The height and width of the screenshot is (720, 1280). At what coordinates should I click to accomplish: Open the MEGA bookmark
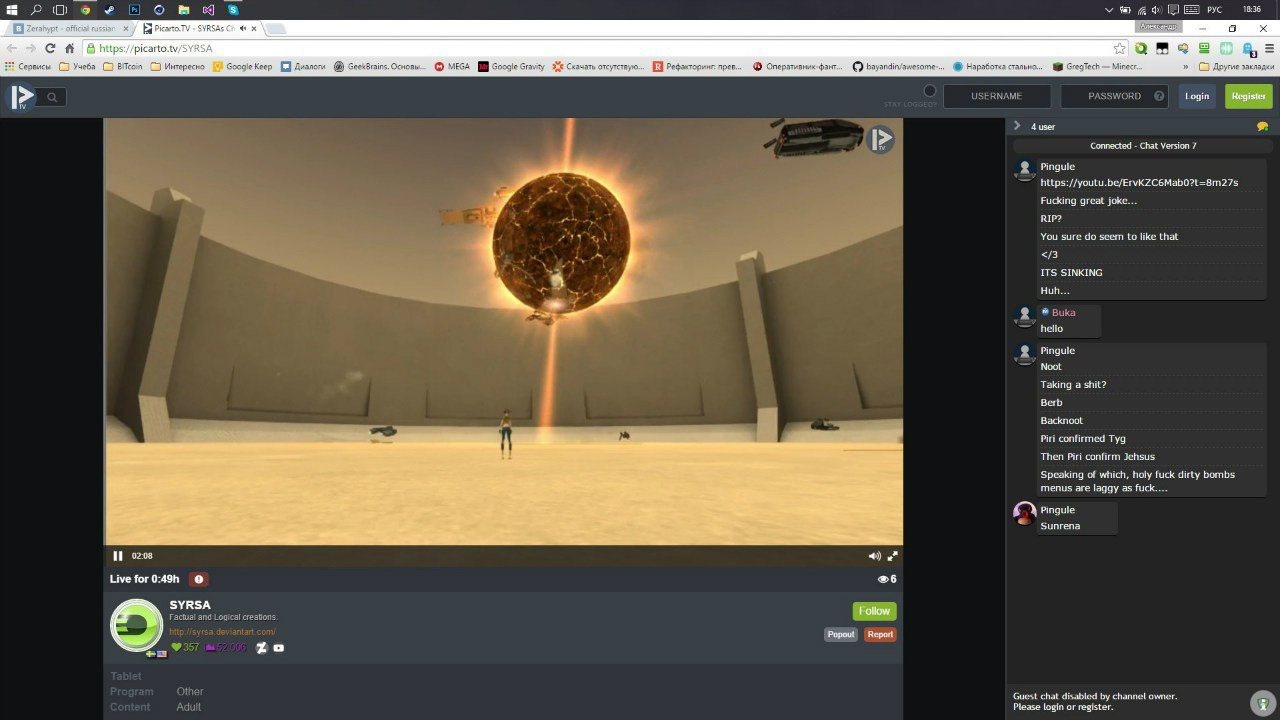click(x=452, y=67)
